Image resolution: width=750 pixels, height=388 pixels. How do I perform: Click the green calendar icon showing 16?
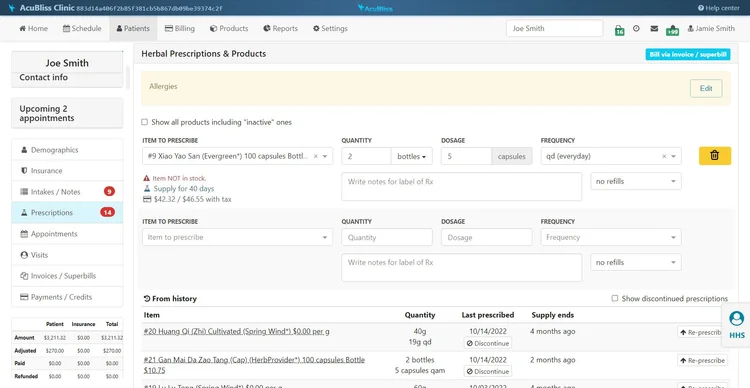click(x=619, y=30)
